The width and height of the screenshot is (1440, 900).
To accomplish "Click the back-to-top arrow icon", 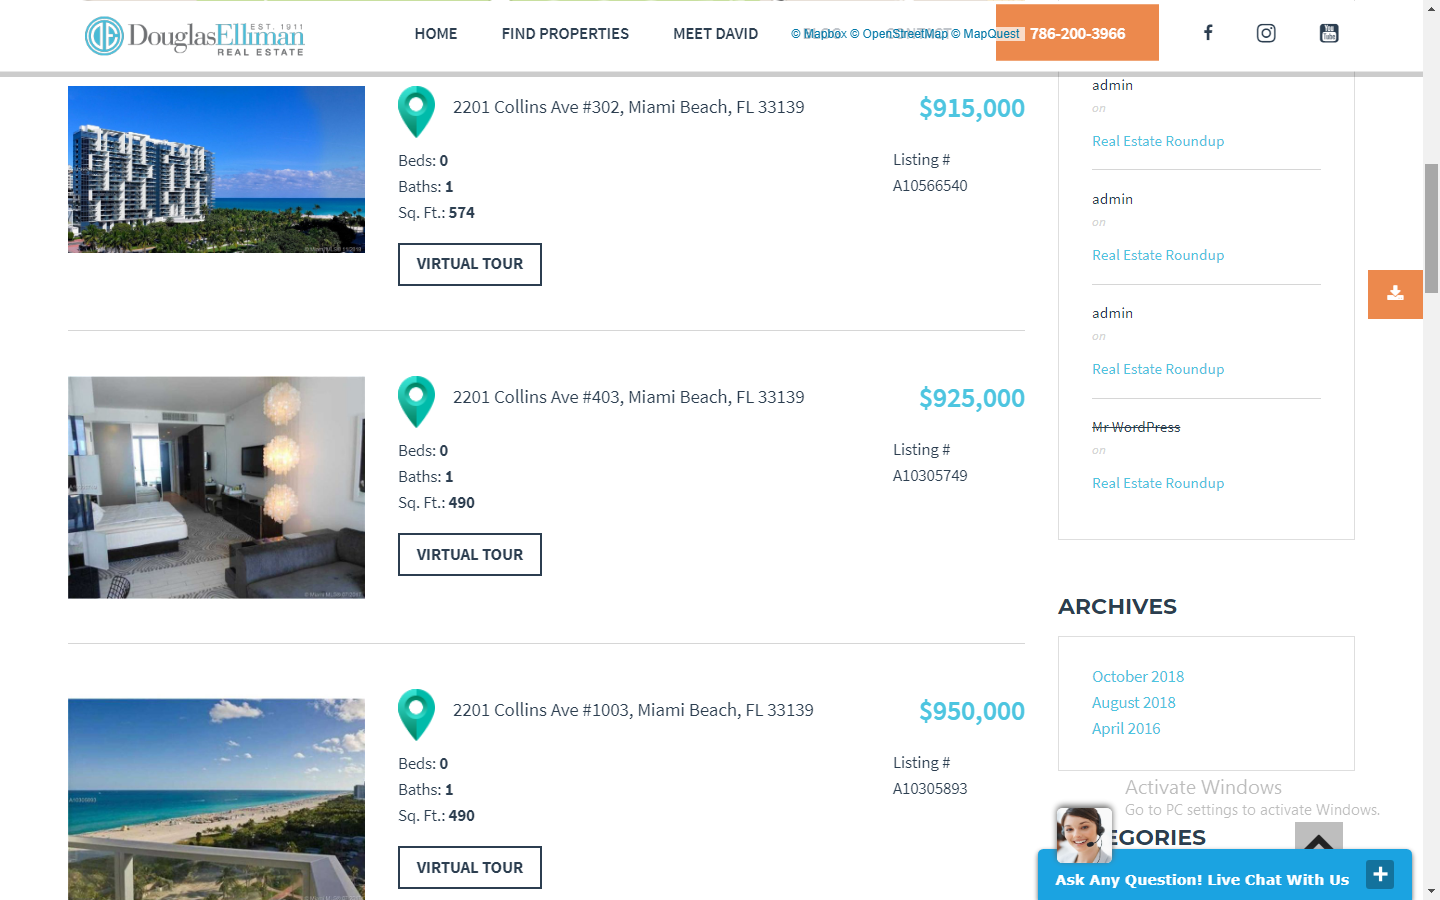I will (1319, 840).
